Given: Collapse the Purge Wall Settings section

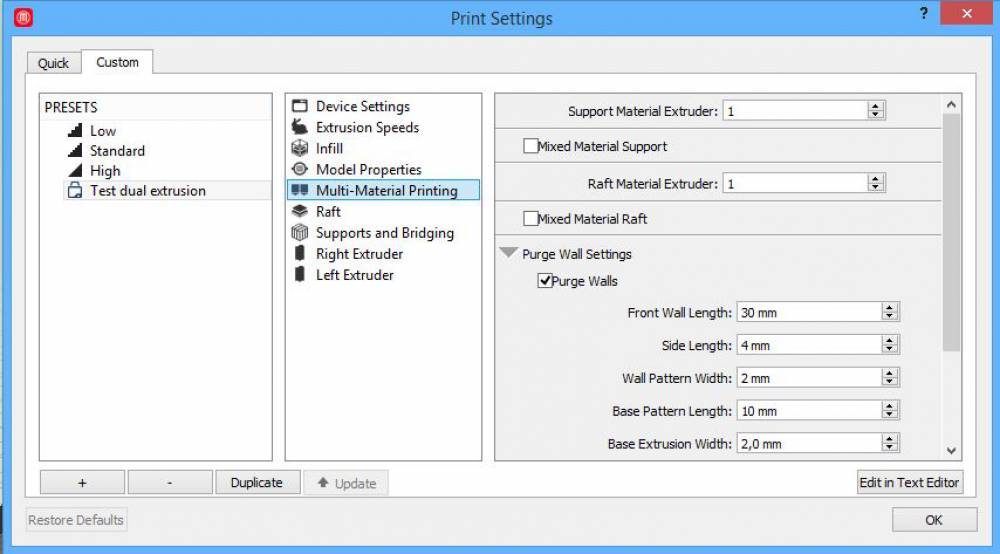Looking at the screenshot, I should coord(509,254).
